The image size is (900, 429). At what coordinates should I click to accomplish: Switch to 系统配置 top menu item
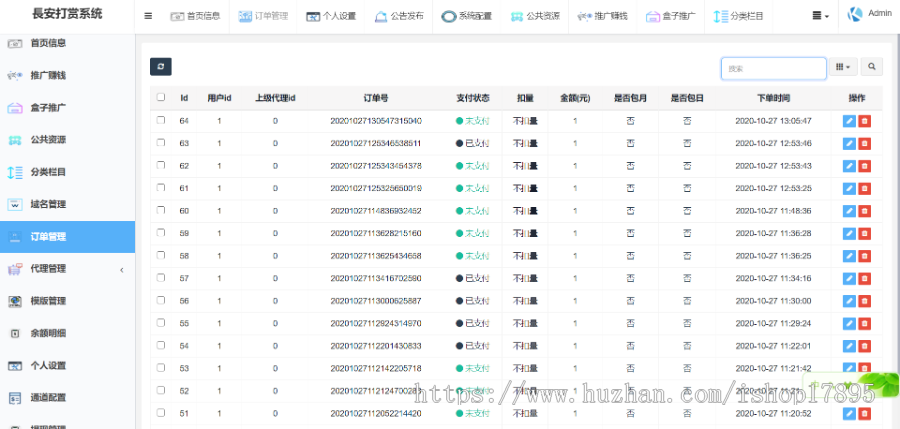465,16
